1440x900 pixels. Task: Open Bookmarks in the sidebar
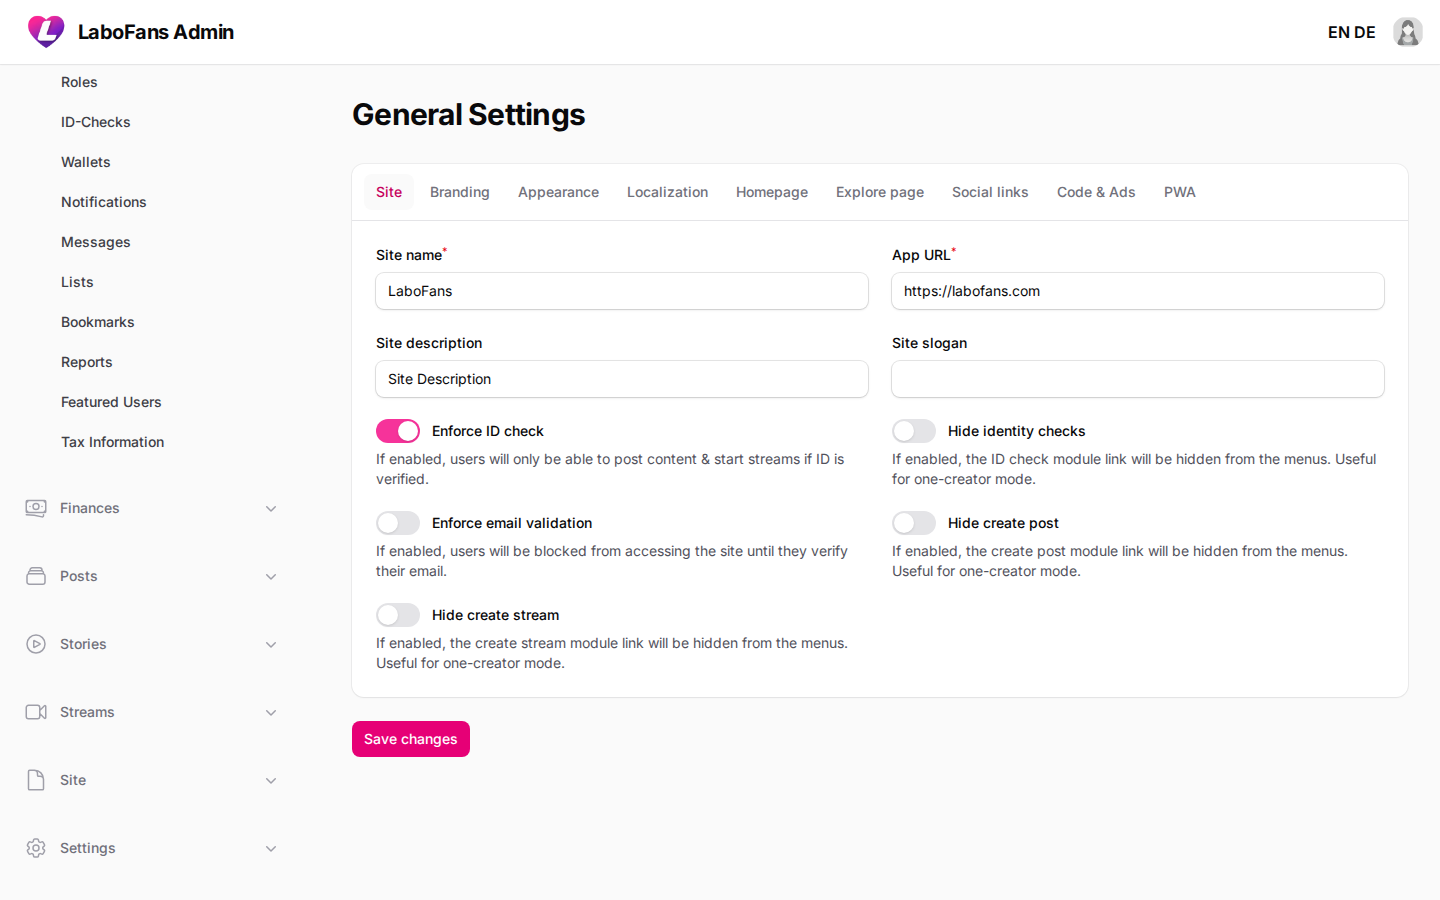98,322
